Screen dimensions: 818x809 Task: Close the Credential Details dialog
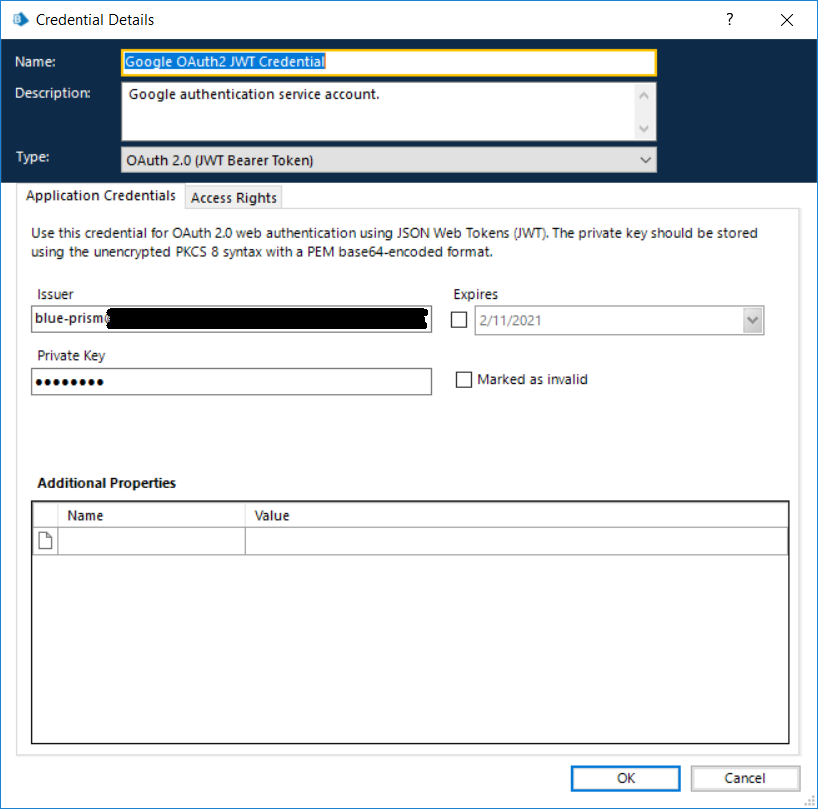click(787, 20)
